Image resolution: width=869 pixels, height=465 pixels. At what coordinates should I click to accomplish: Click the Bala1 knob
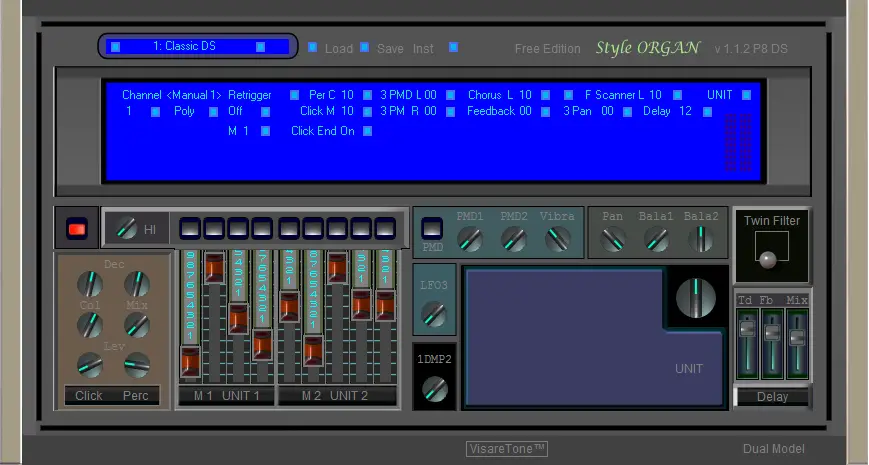(656, 239)
